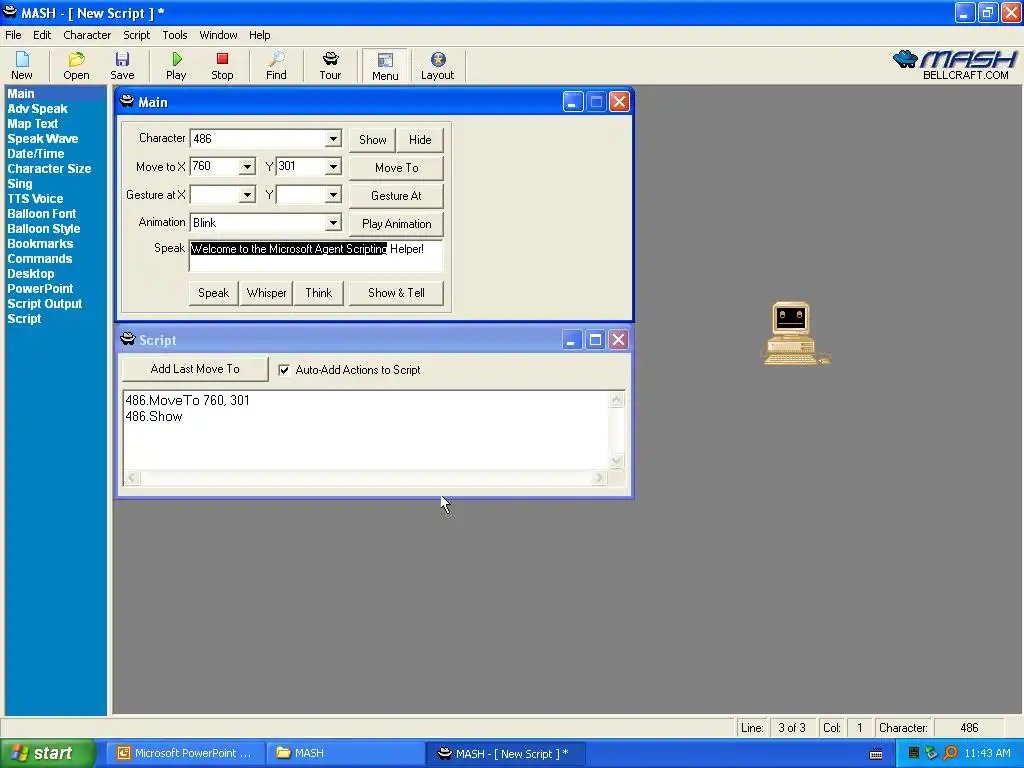Stop playback with red Stop icon
The height and width of the screenshot is (768, 1024).
222,66
